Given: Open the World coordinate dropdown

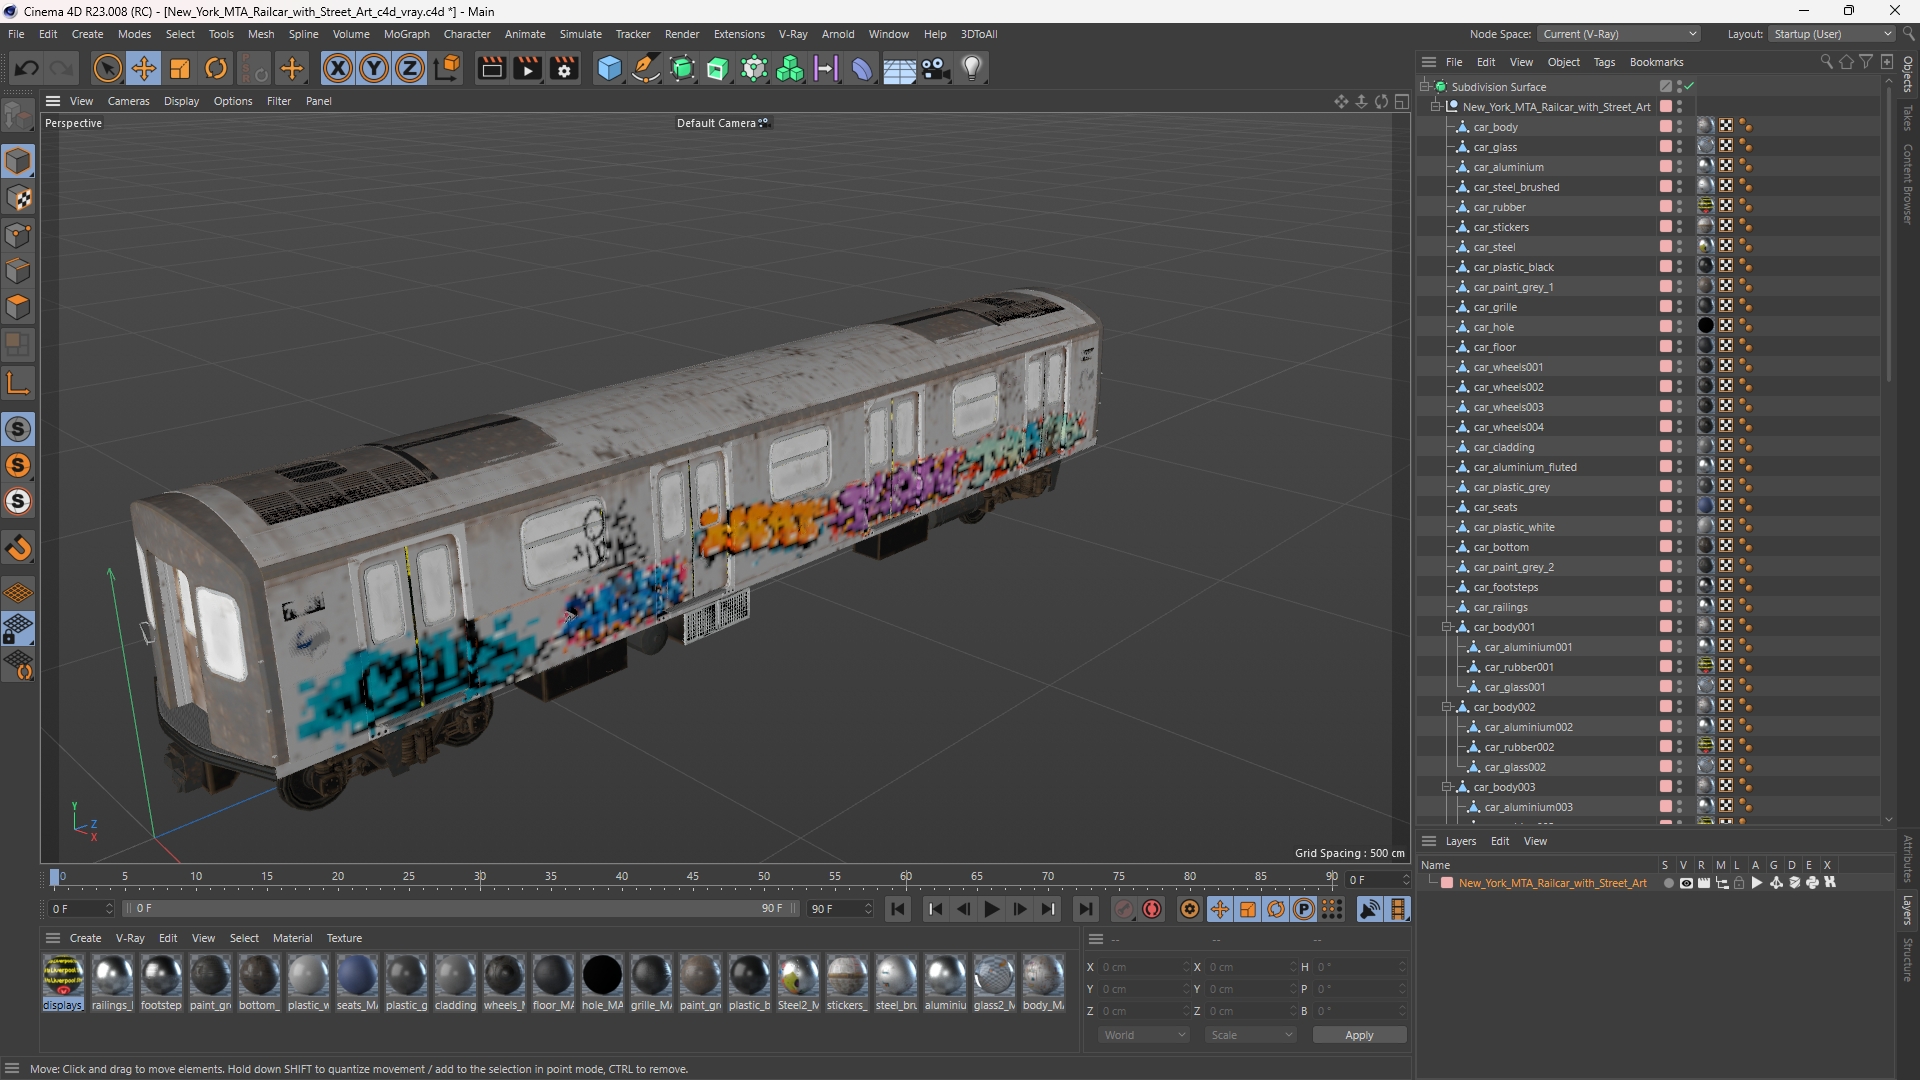Looking at the screenshot, I should (x=1144, y=1035).
